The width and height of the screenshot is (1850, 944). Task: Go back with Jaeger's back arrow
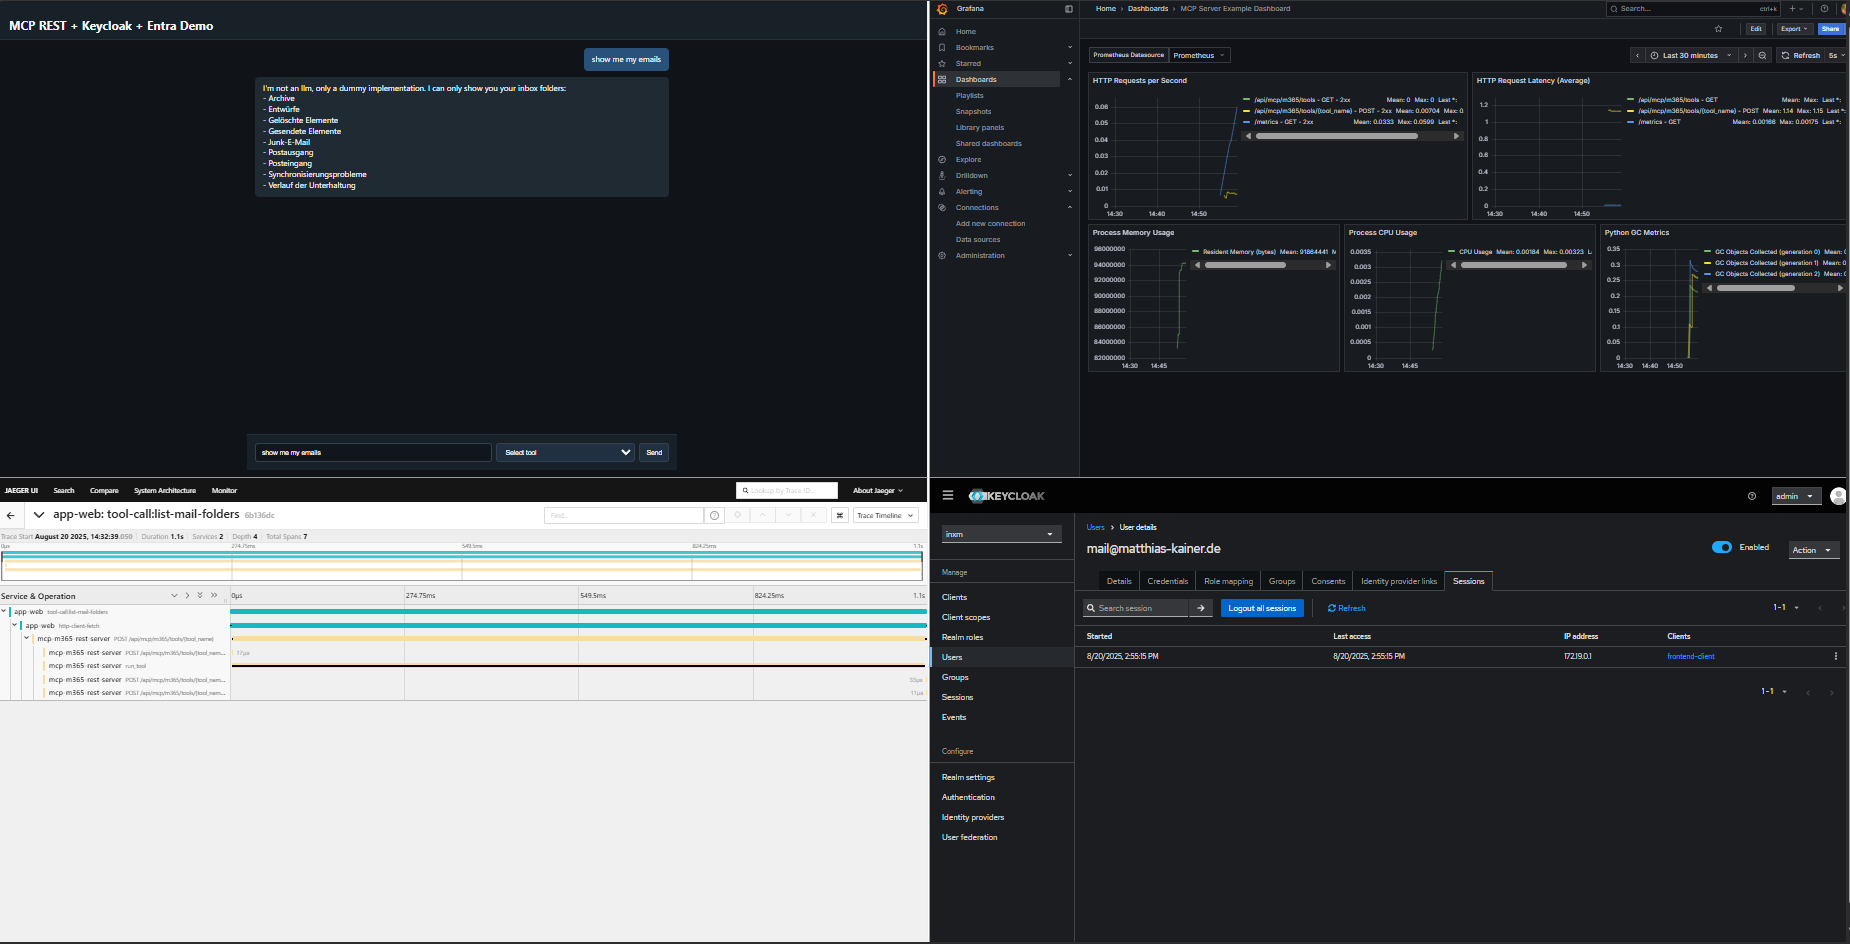(10, 516)
